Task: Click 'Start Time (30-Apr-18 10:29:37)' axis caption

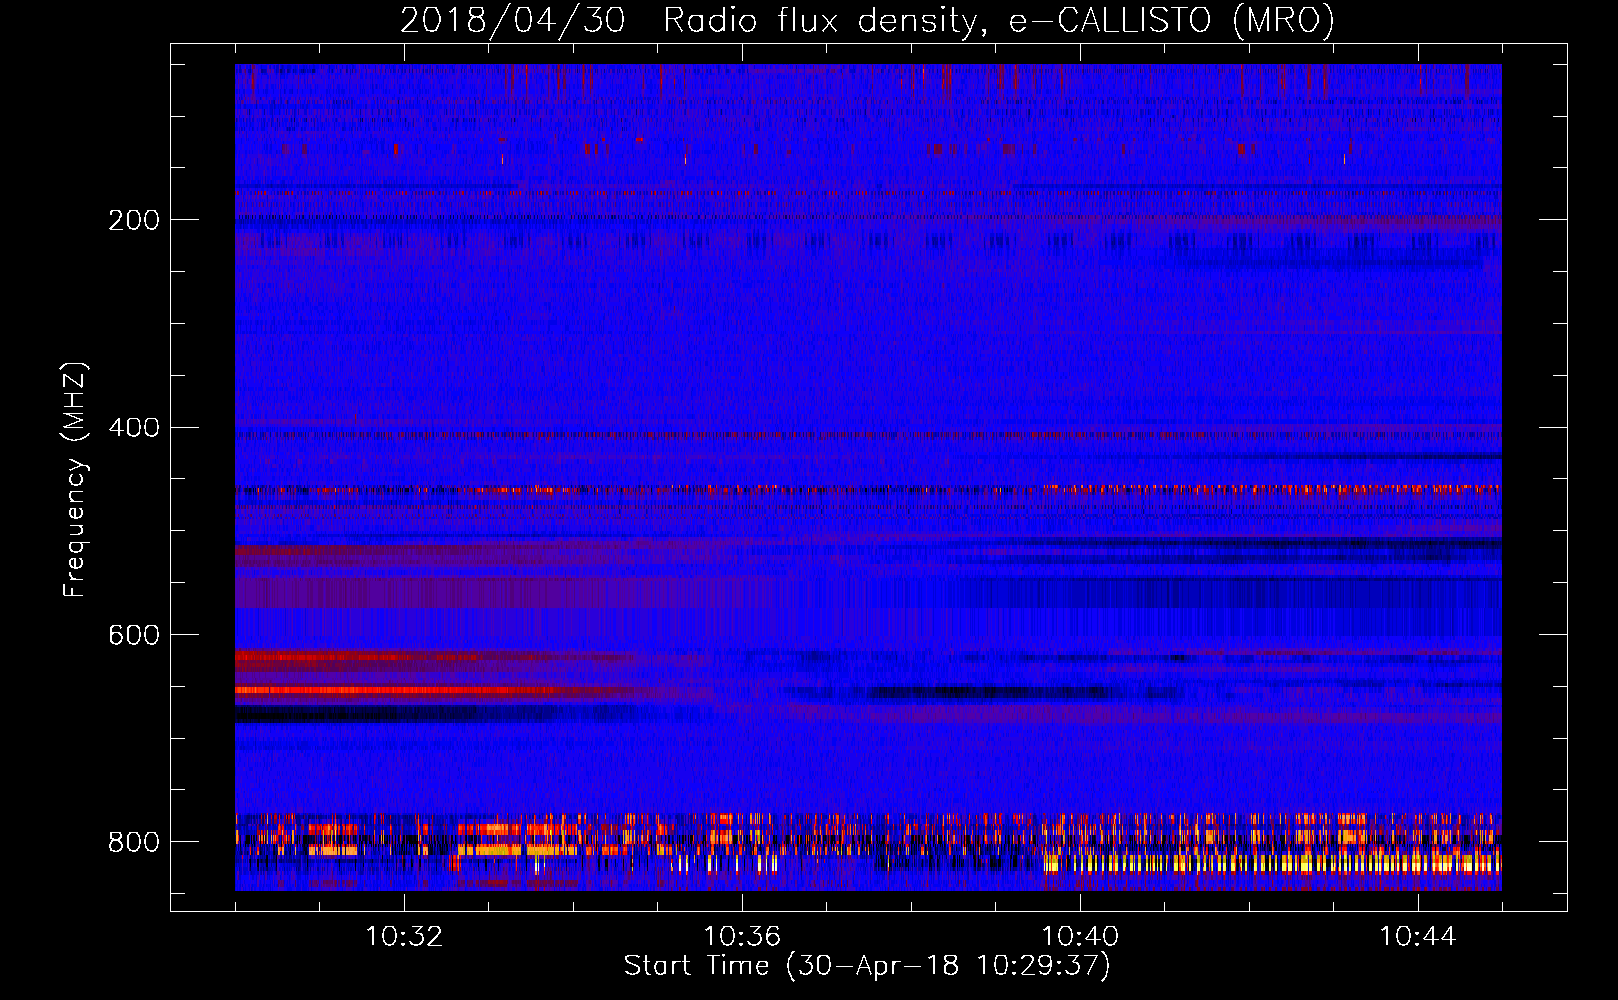Action: [867, 966]
